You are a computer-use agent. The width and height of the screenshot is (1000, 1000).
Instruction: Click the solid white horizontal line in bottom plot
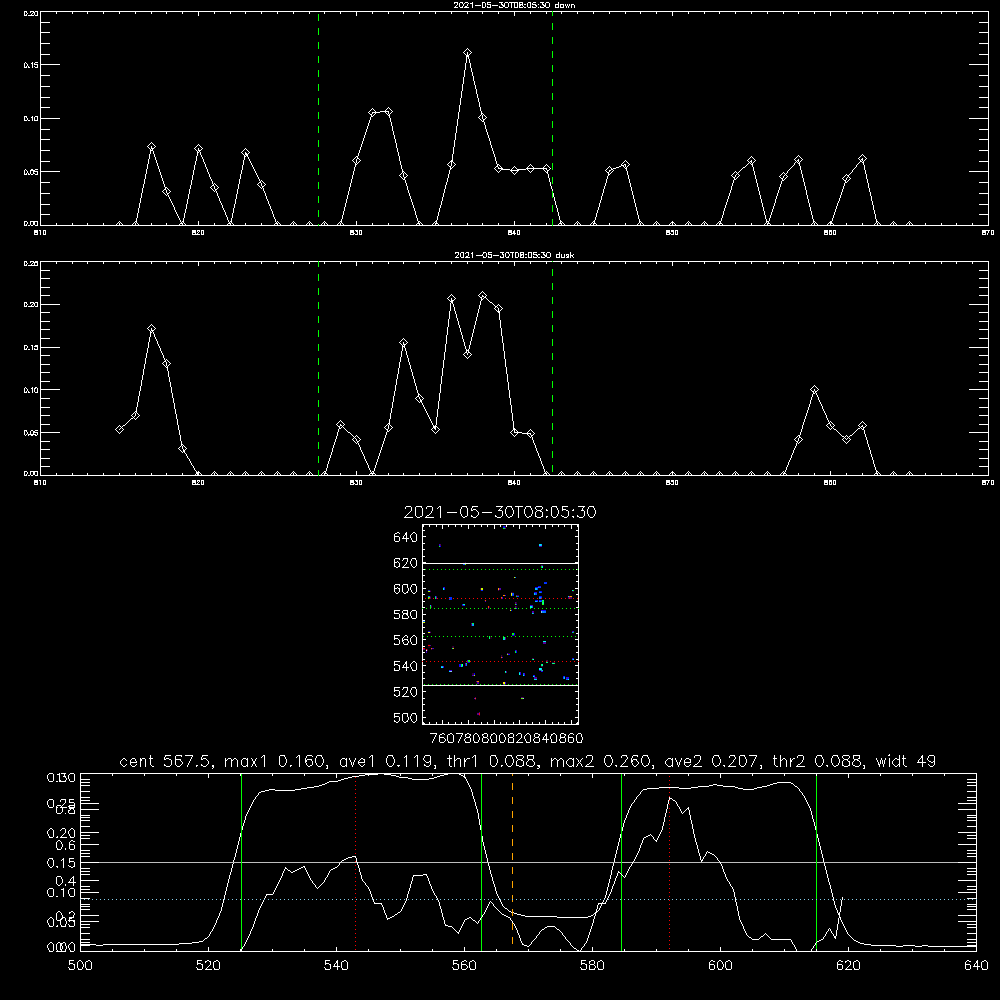[528, 862]
